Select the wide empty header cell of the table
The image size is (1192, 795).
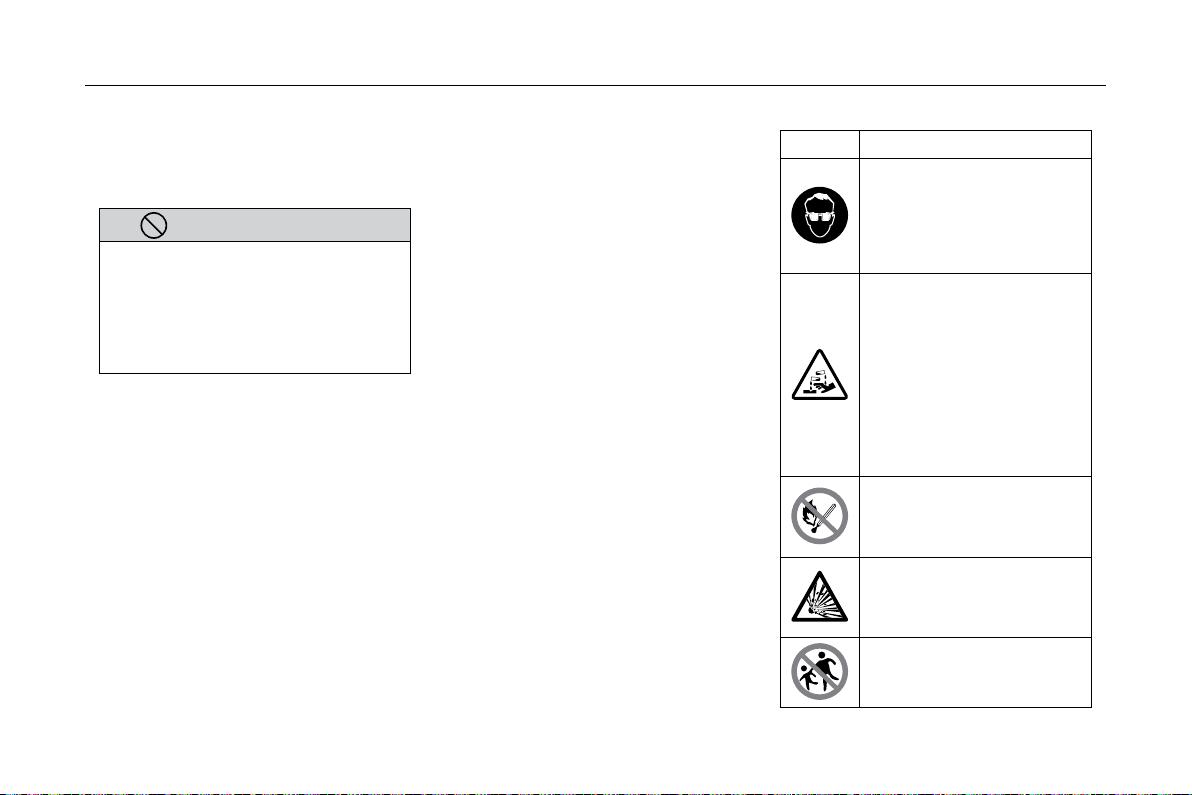975,144
